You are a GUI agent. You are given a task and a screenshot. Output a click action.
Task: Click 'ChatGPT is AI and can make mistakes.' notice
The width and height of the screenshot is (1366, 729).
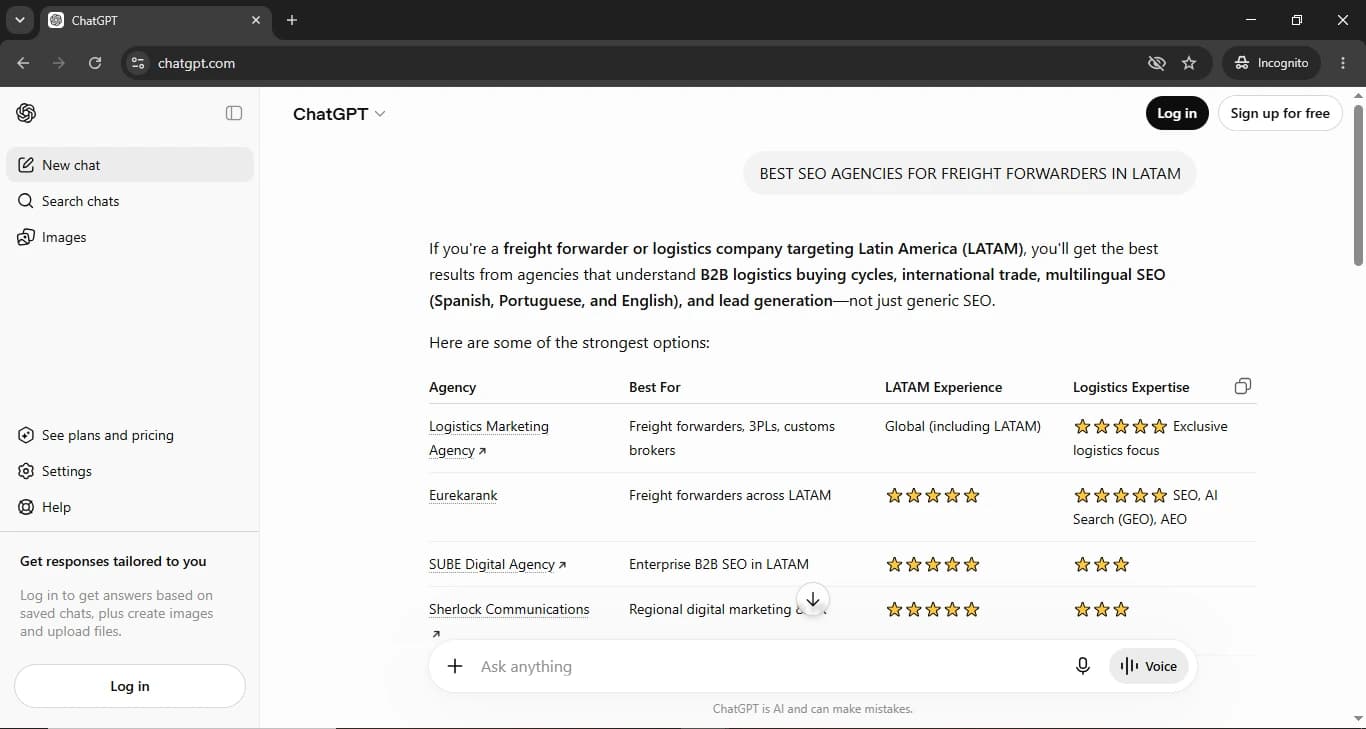813,709
